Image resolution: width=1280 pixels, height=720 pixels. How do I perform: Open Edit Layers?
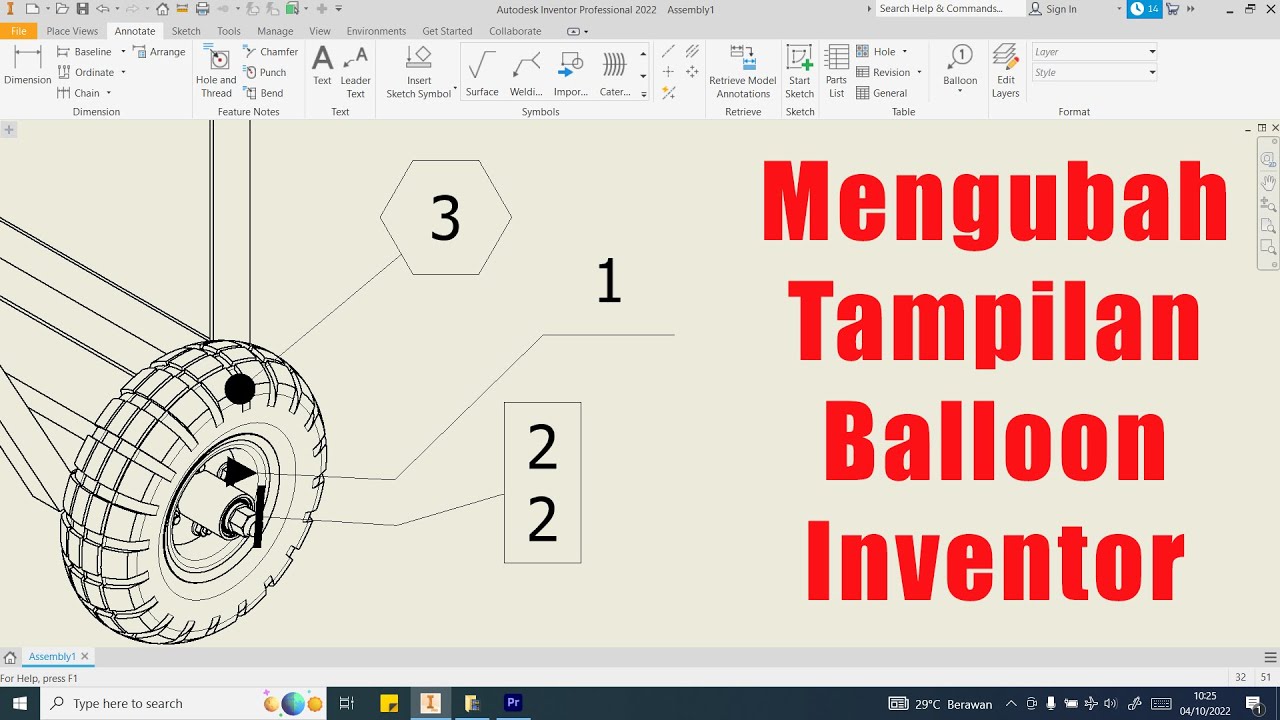pos(1006,72)
